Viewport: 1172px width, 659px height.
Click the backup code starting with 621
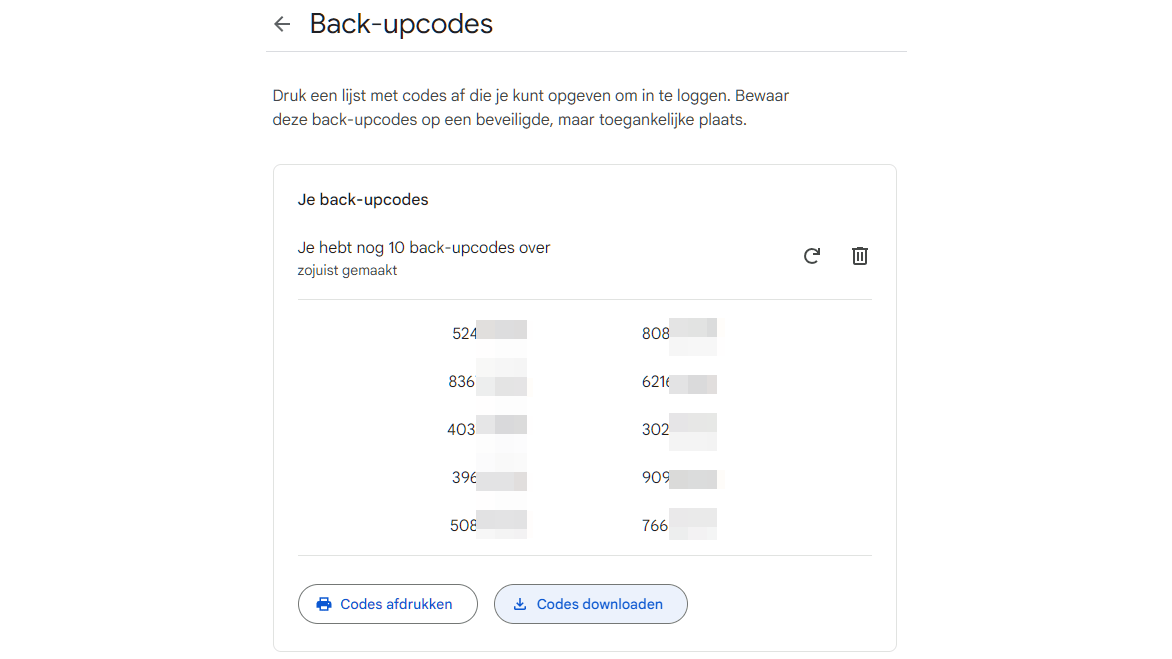tap(679, 381)
